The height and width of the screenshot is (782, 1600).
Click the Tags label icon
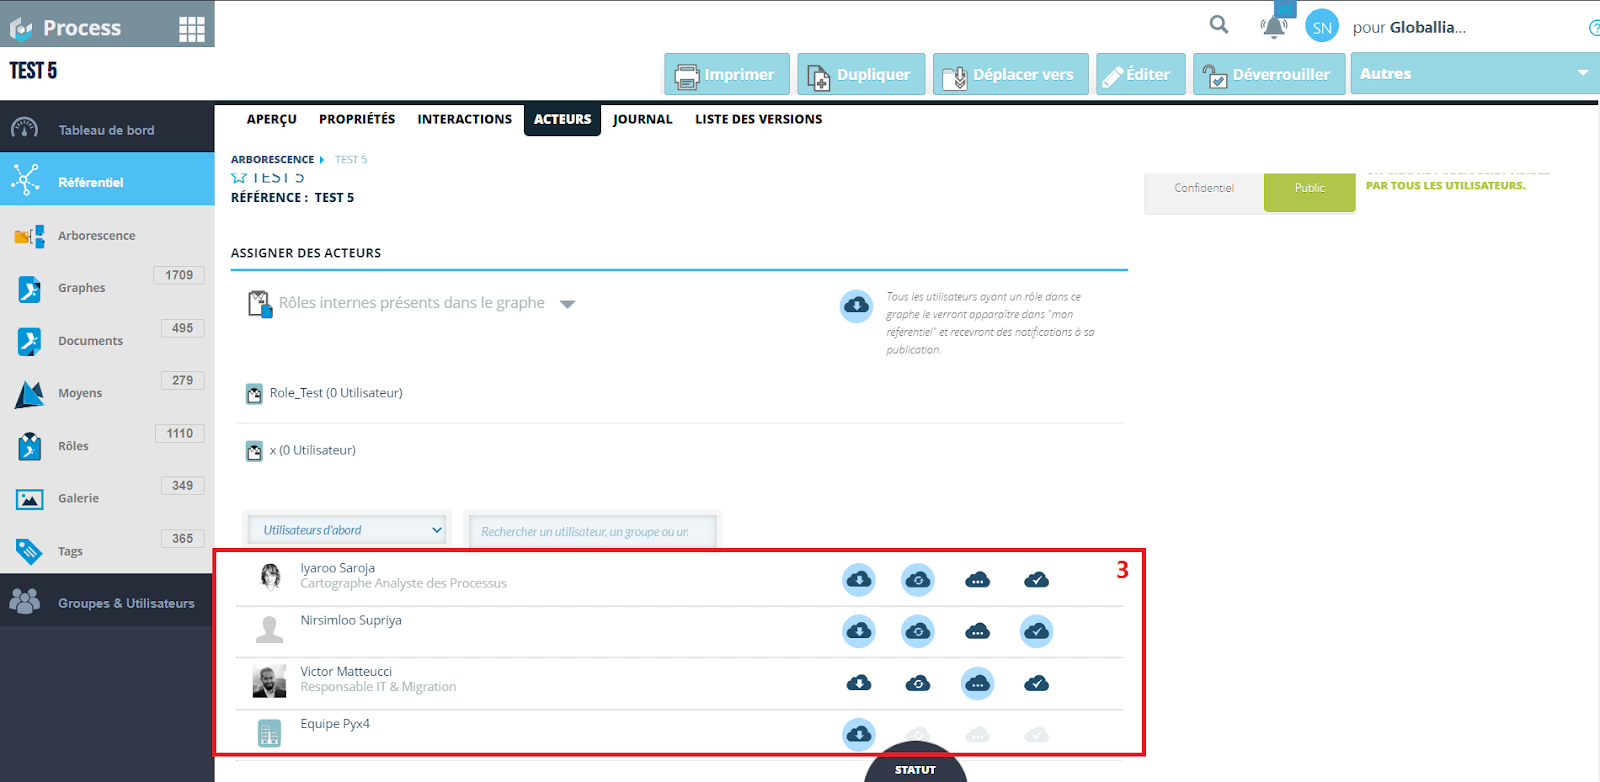29,551
